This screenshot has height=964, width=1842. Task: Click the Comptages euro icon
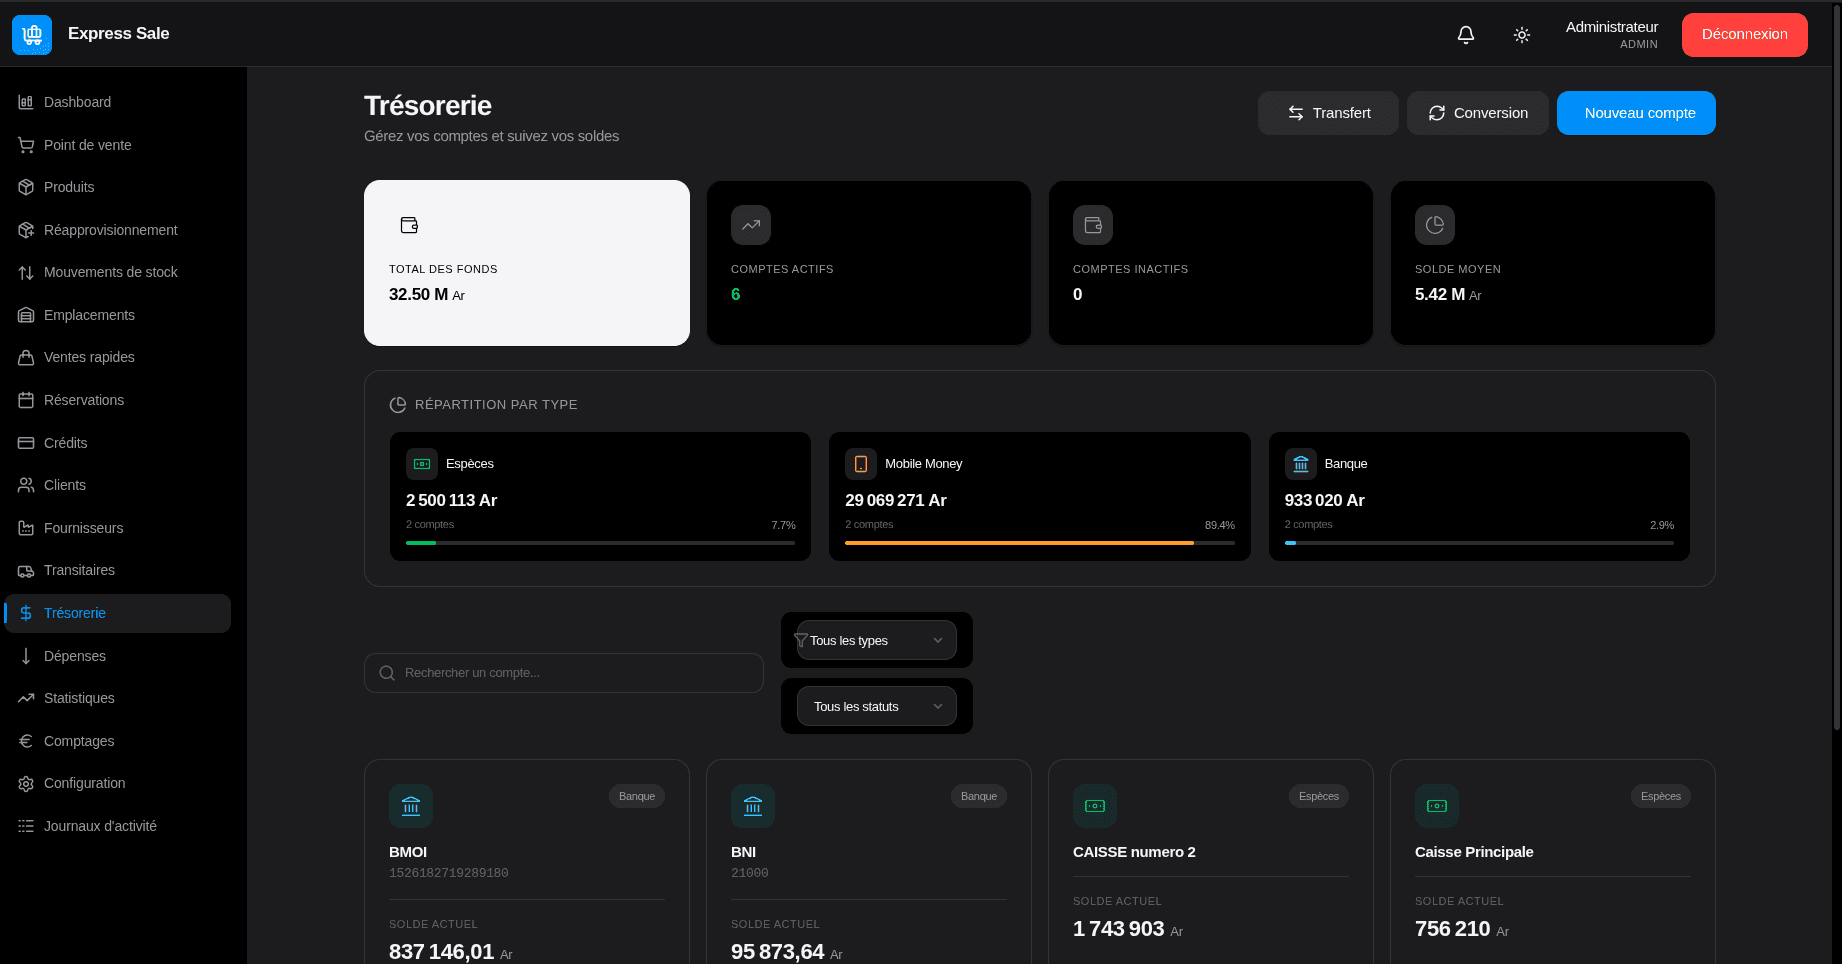coord(26,741)
